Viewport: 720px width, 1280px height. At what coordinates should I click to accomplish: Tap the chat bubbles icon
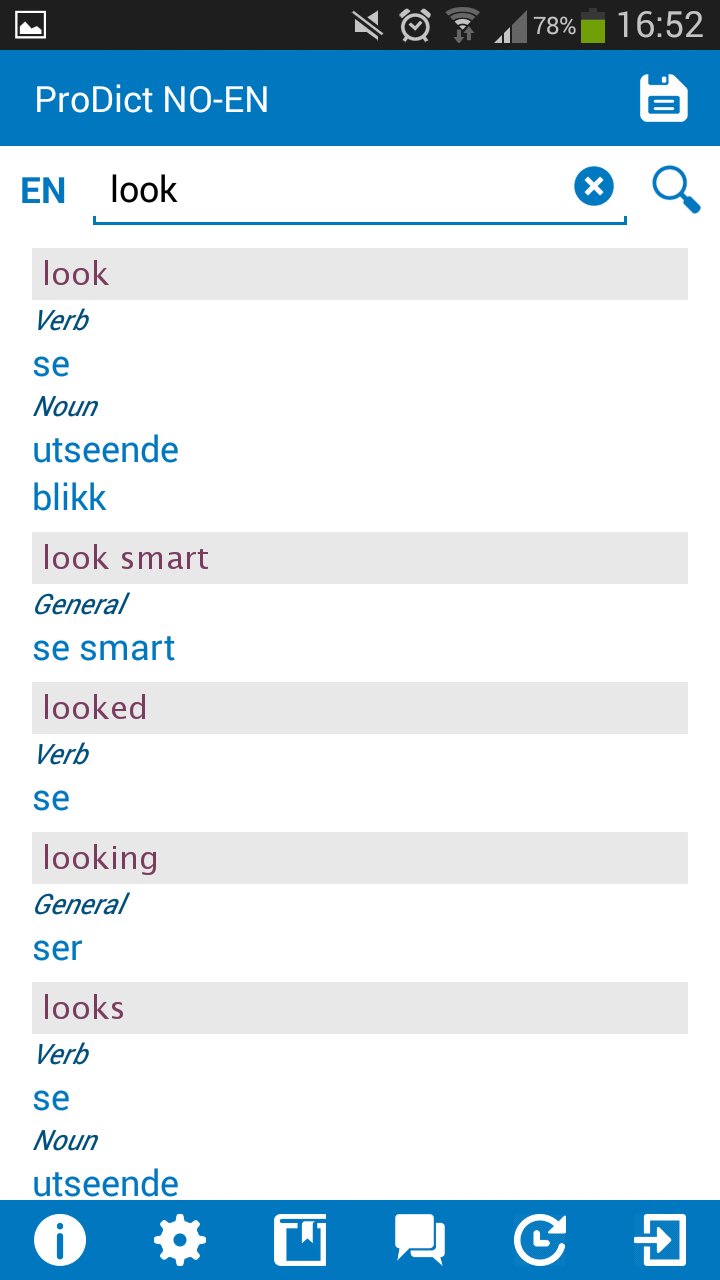click(x=420, y=1240)
